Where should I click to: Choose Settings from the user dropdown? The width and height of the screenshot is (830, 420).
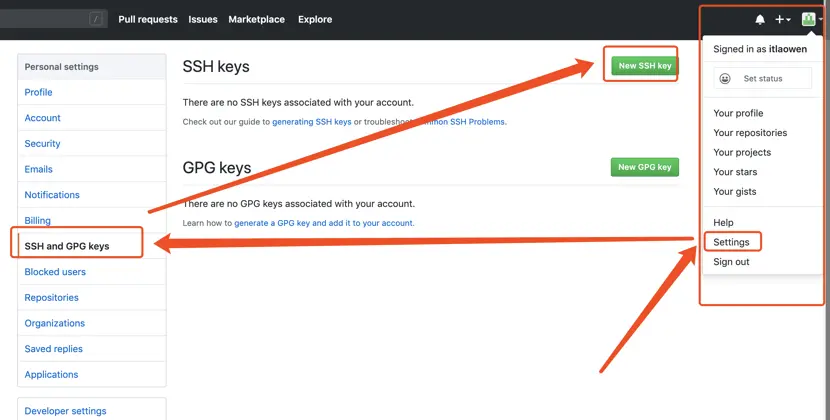(731, 242)
